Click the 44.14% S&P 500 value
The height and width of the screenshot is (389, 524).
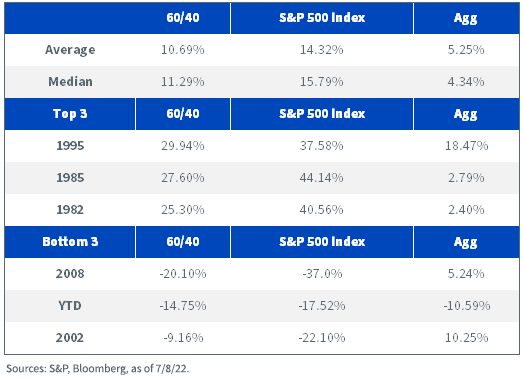[321, 177]
